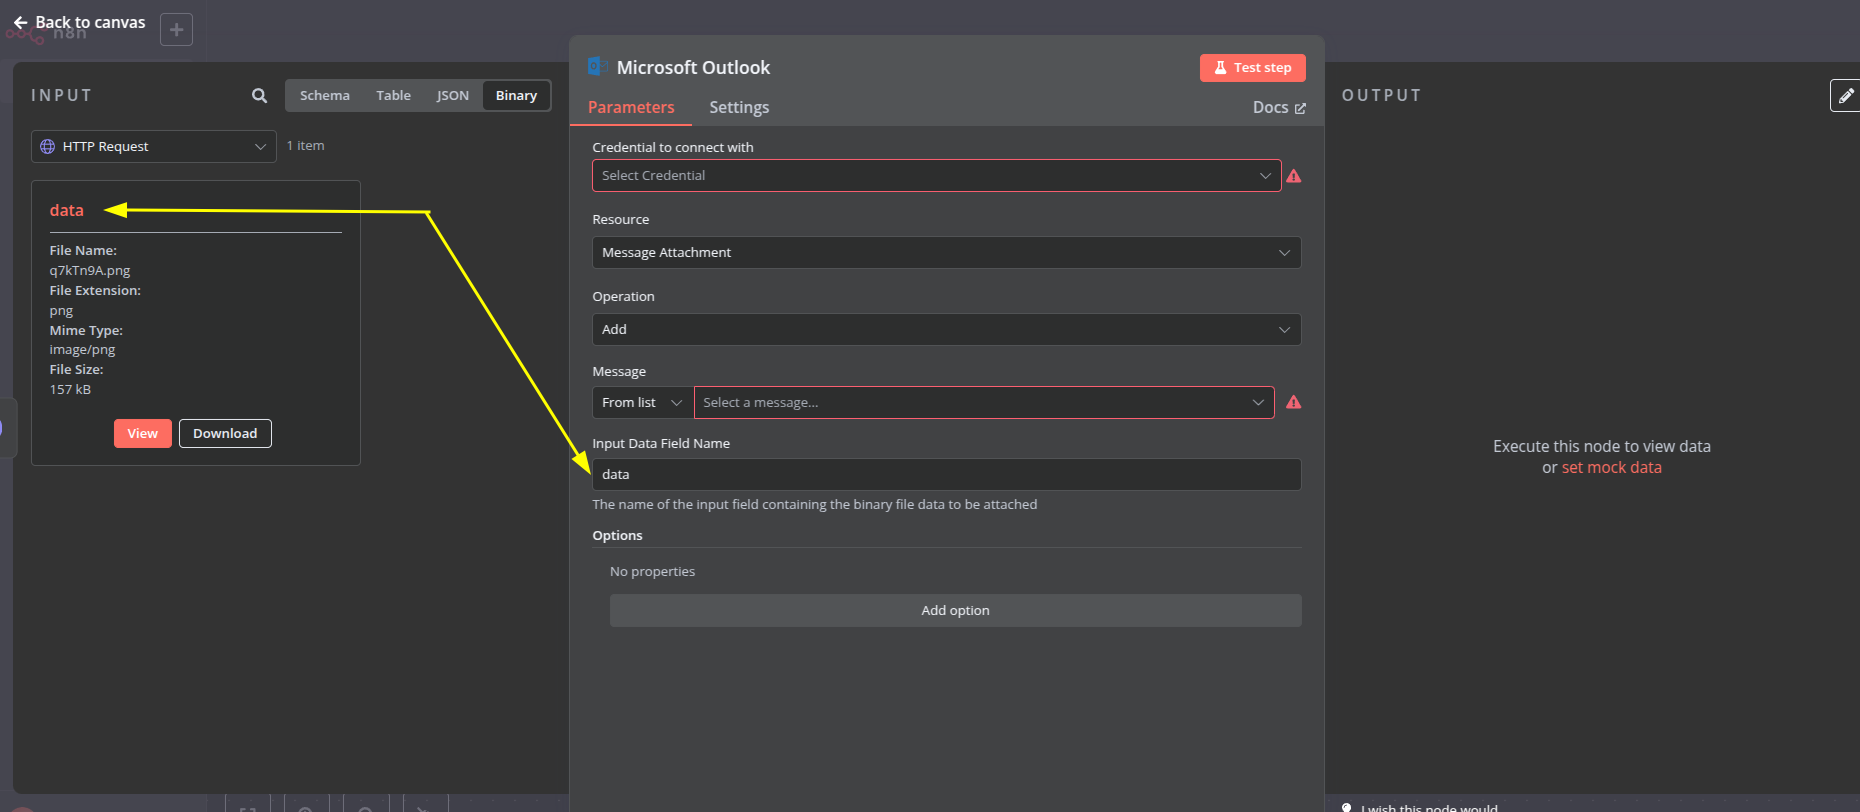Click the Test step button
This screenshot has width=1860, height=812.
[1253, 68]
